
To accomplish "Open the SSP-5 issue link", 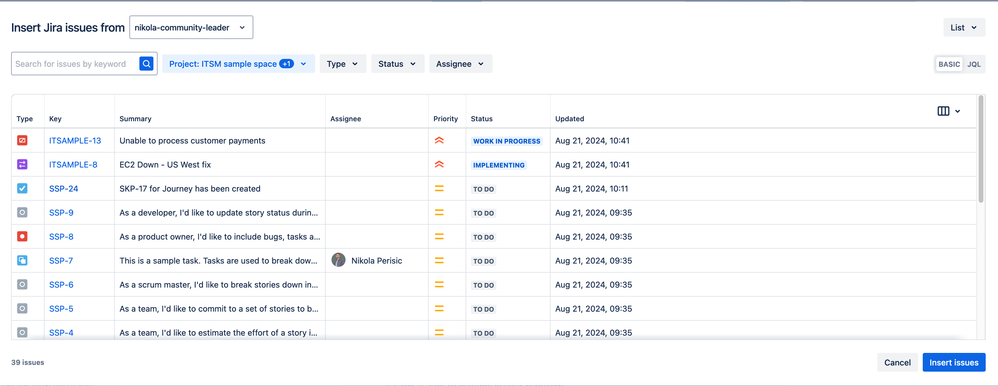I will click(x=61, y=309).
